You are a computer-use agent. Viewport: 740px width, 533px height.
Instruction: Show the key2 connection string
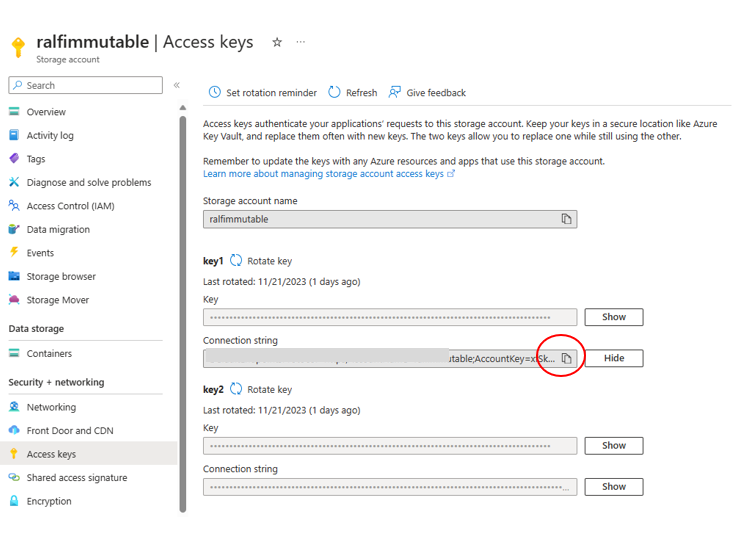(x=613, y=487)
